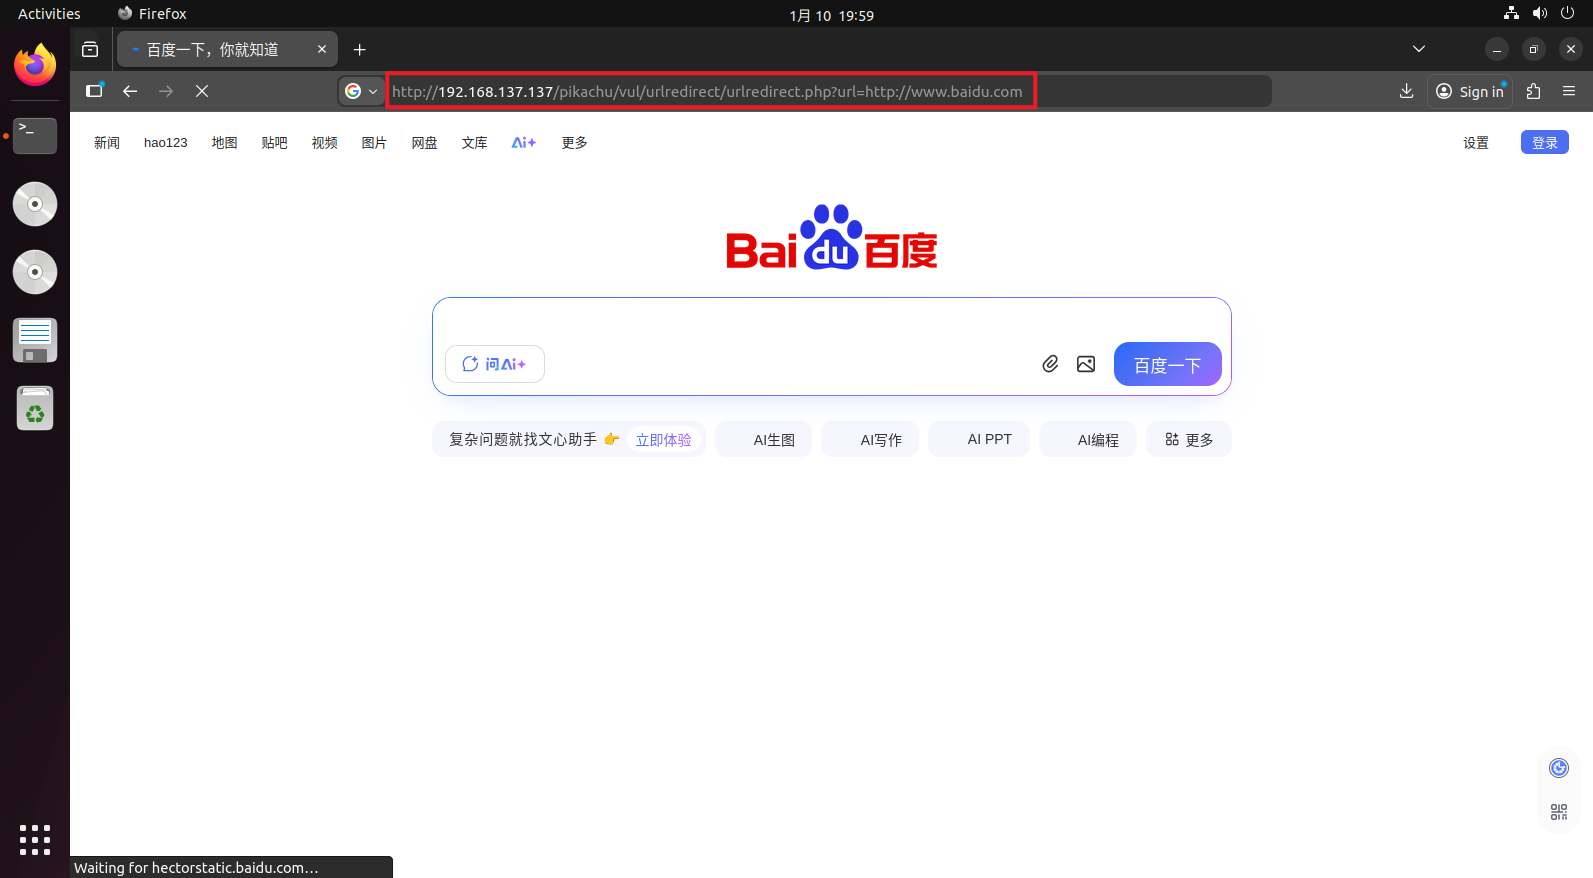Screen dimensions: 1593x878
Task: Open the AI编程 shortcut
Action: tap(1088, 439)
